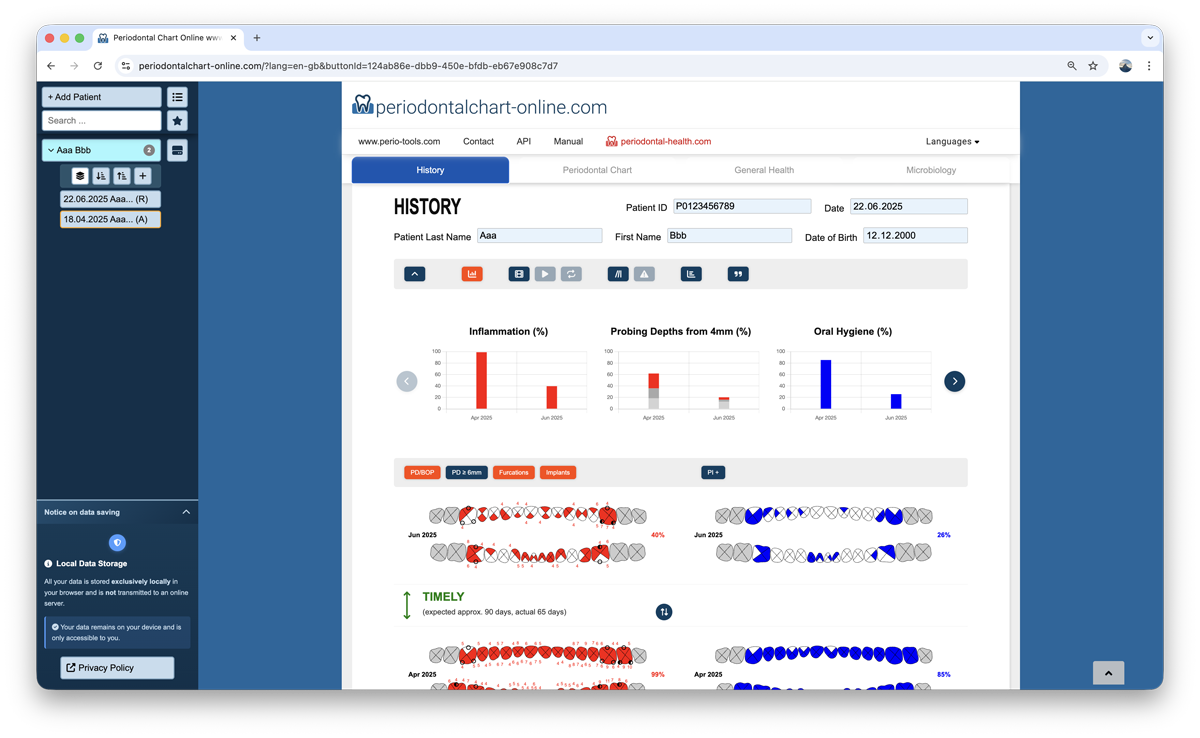The height and width of the screenshot is (738, 1200).
Task: Toggle the PD/BOP filter
Action: pyautogui.click(x=421, y=472)
